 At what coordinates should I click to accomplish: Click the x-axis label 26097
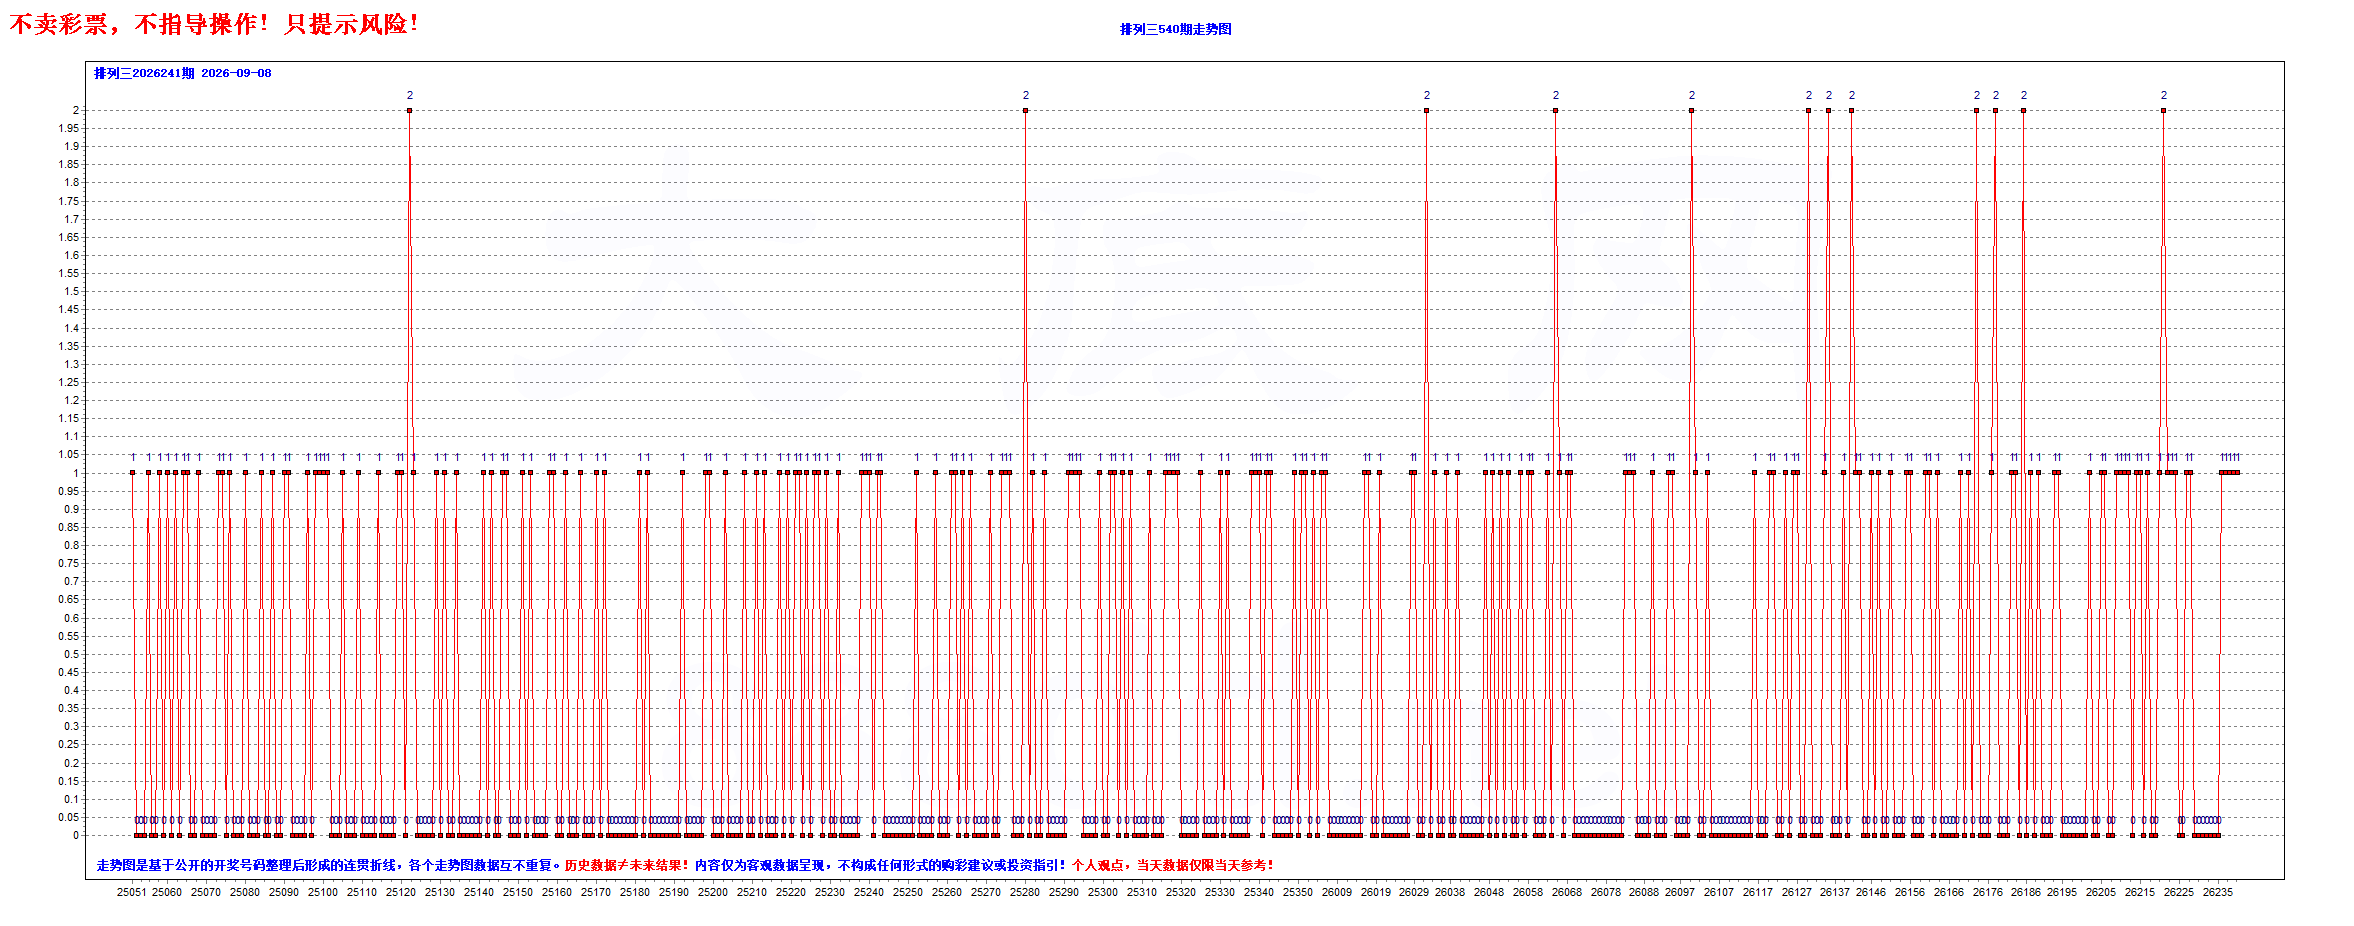[1680, 892]
